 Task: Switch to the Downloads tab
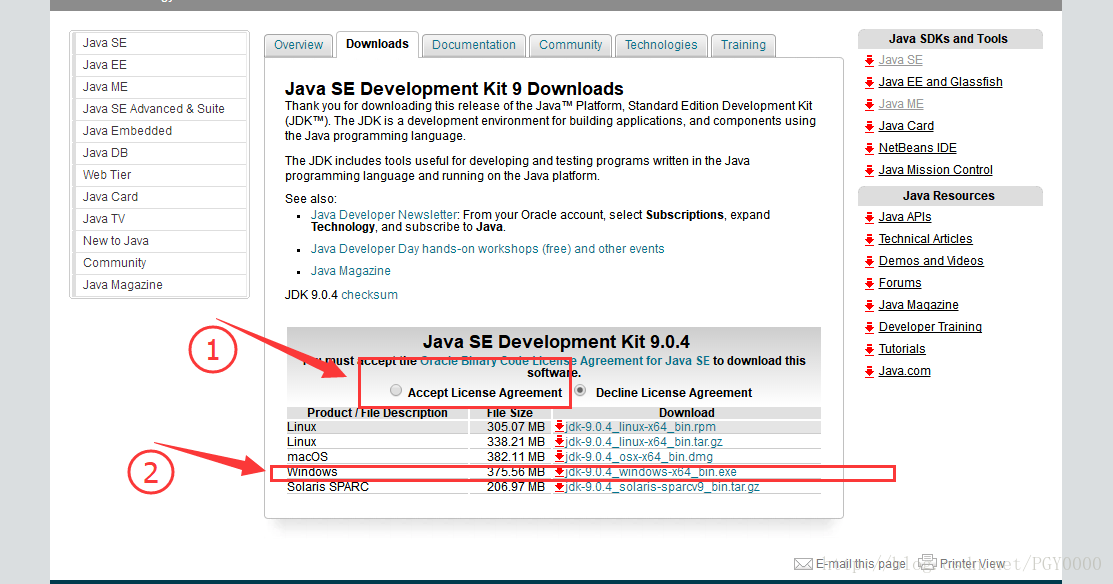377,44
